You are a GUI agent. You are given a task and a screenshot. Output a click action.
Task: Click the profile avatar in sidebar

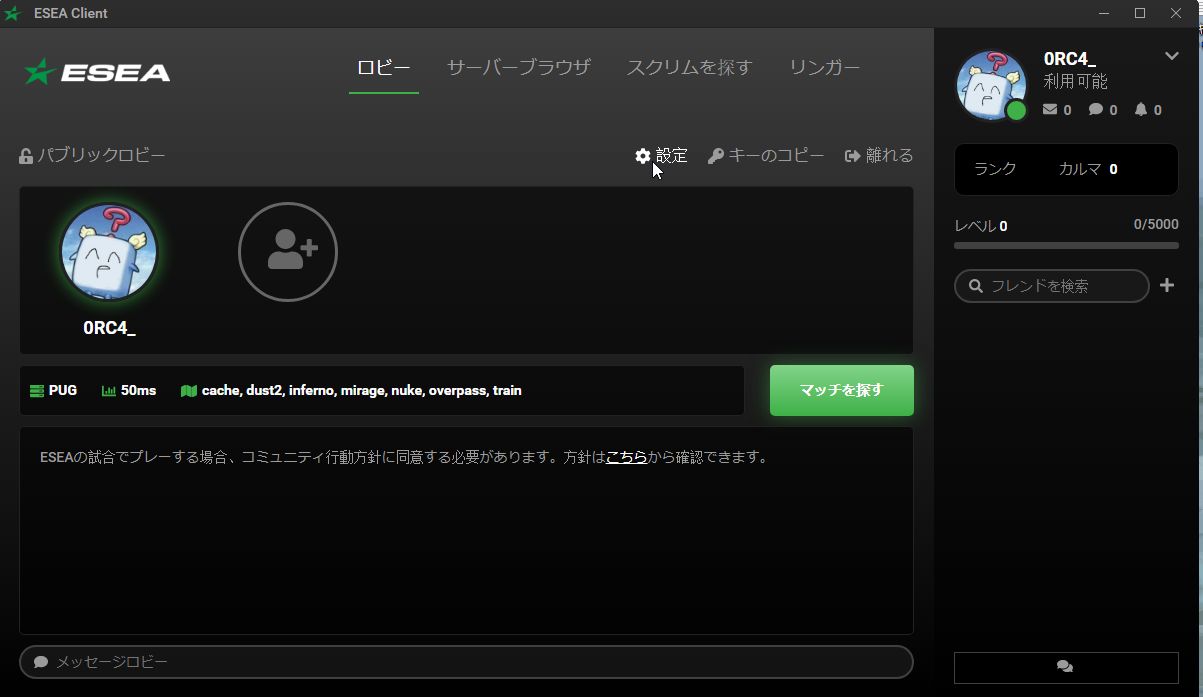pyautogui.click(x=991, y=85)
